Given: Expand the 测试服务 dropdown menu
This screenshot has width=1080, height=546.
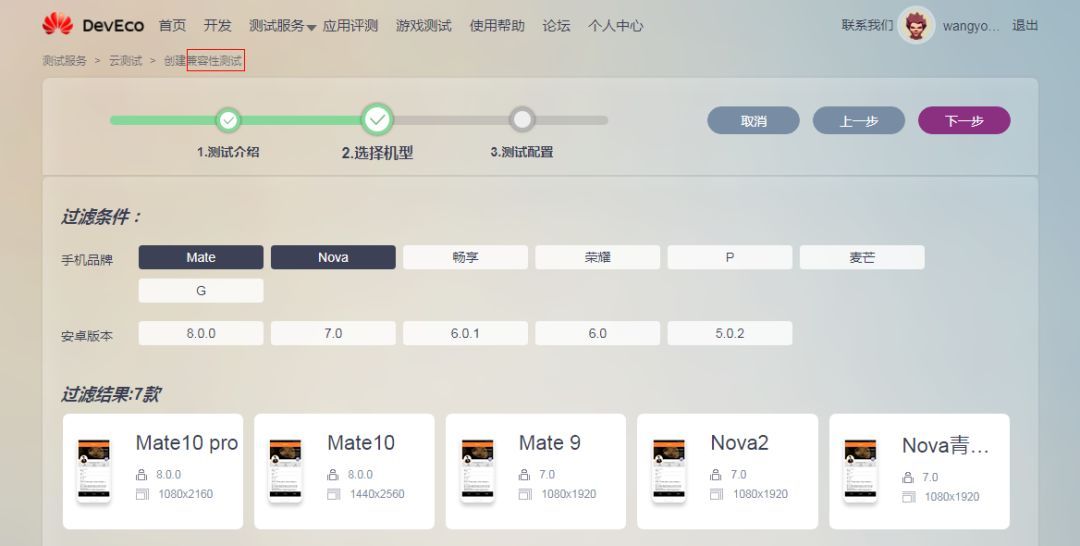Looking at the screenshot, I should pyautogui.click(x=282, y=26).
